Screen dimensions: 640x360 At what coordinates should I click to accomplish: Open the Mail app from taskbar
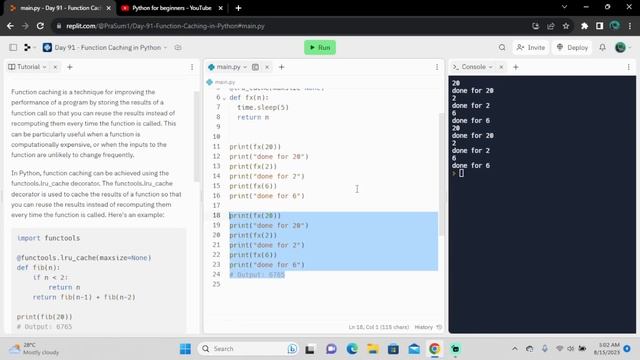[414, 349]
